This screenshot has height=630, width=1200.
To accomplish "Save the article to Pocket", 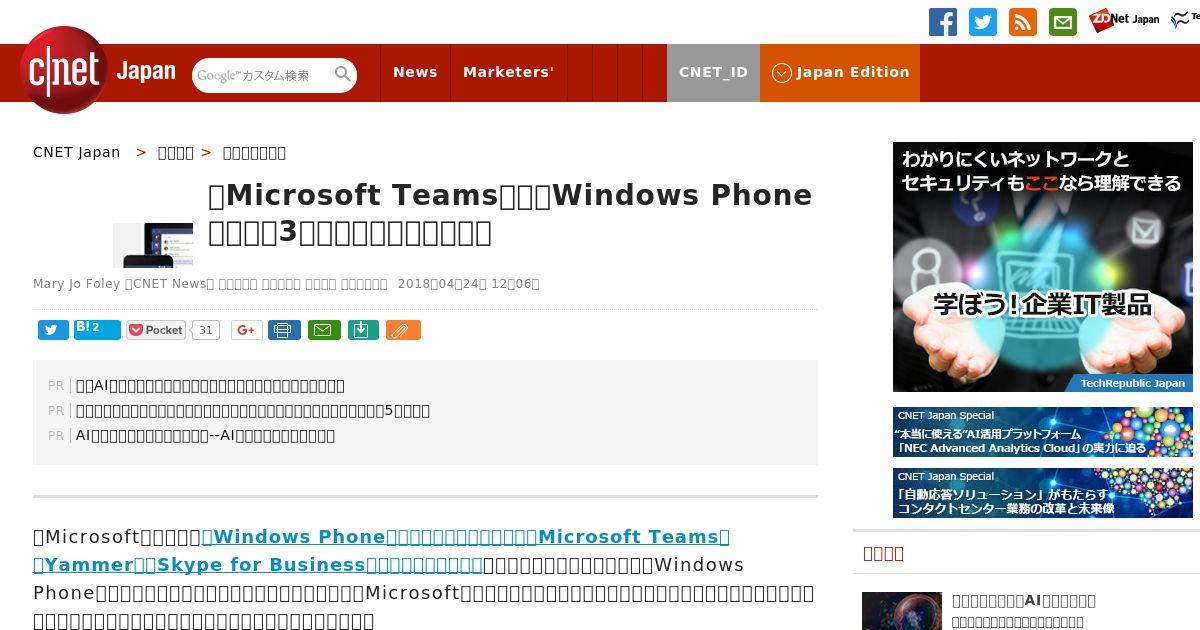I will point(156,330).
